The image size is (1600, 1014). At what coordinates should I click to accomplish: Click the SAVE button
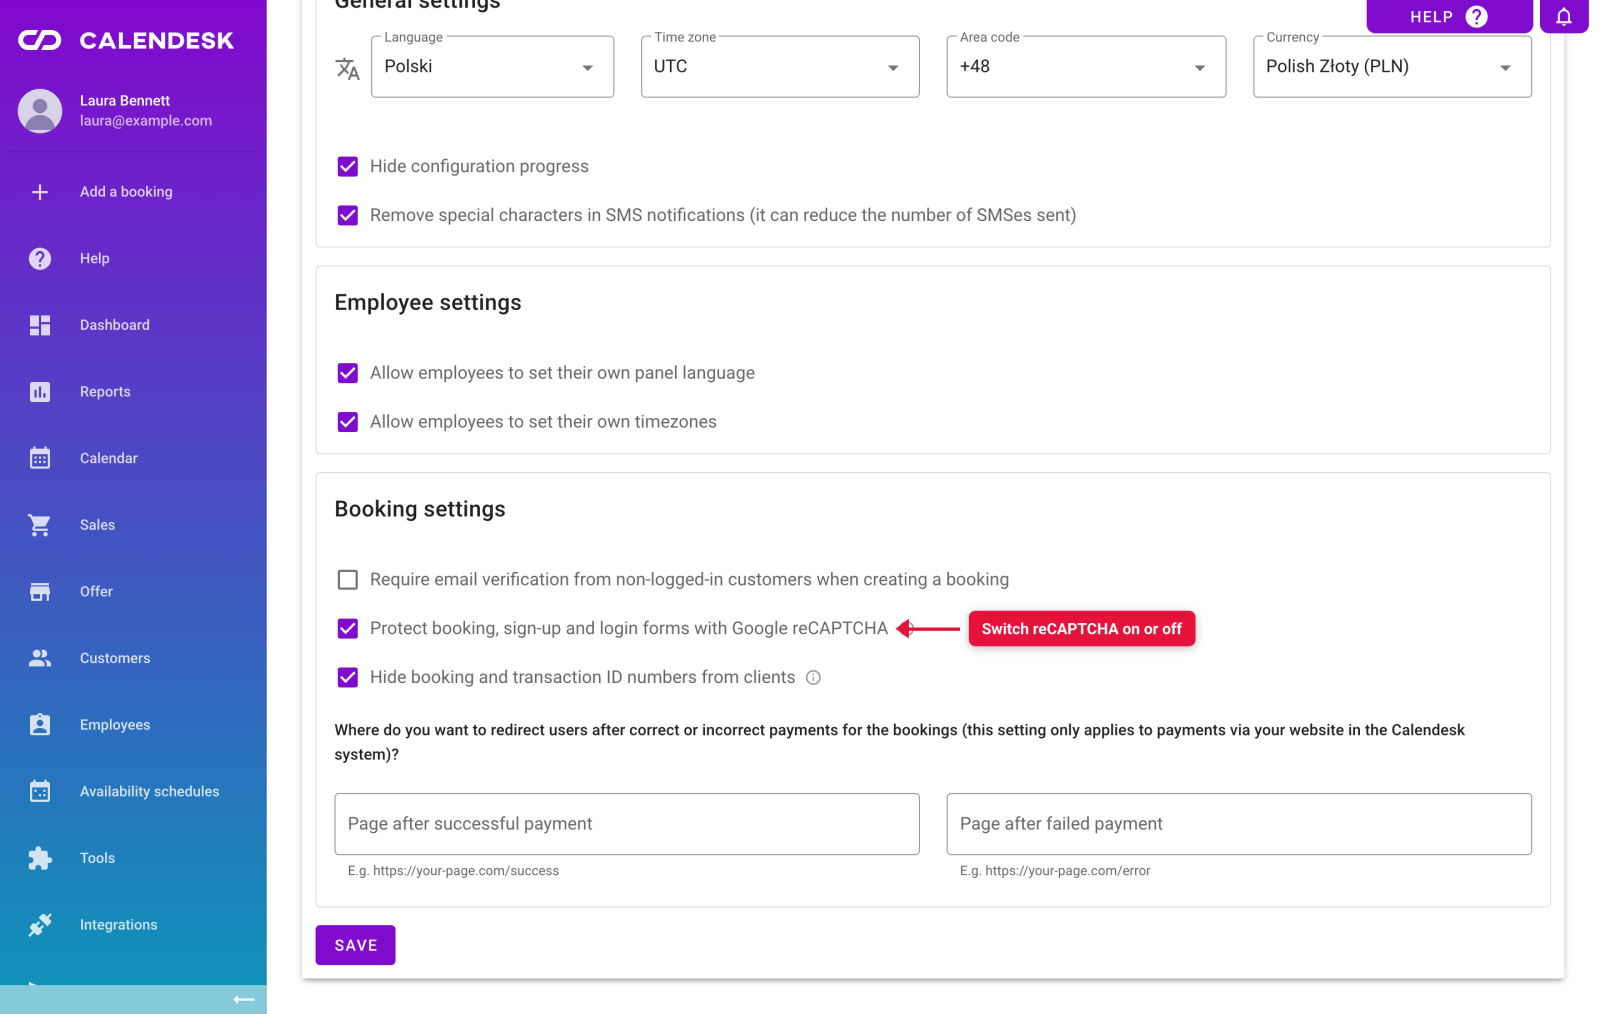point(355,945)
